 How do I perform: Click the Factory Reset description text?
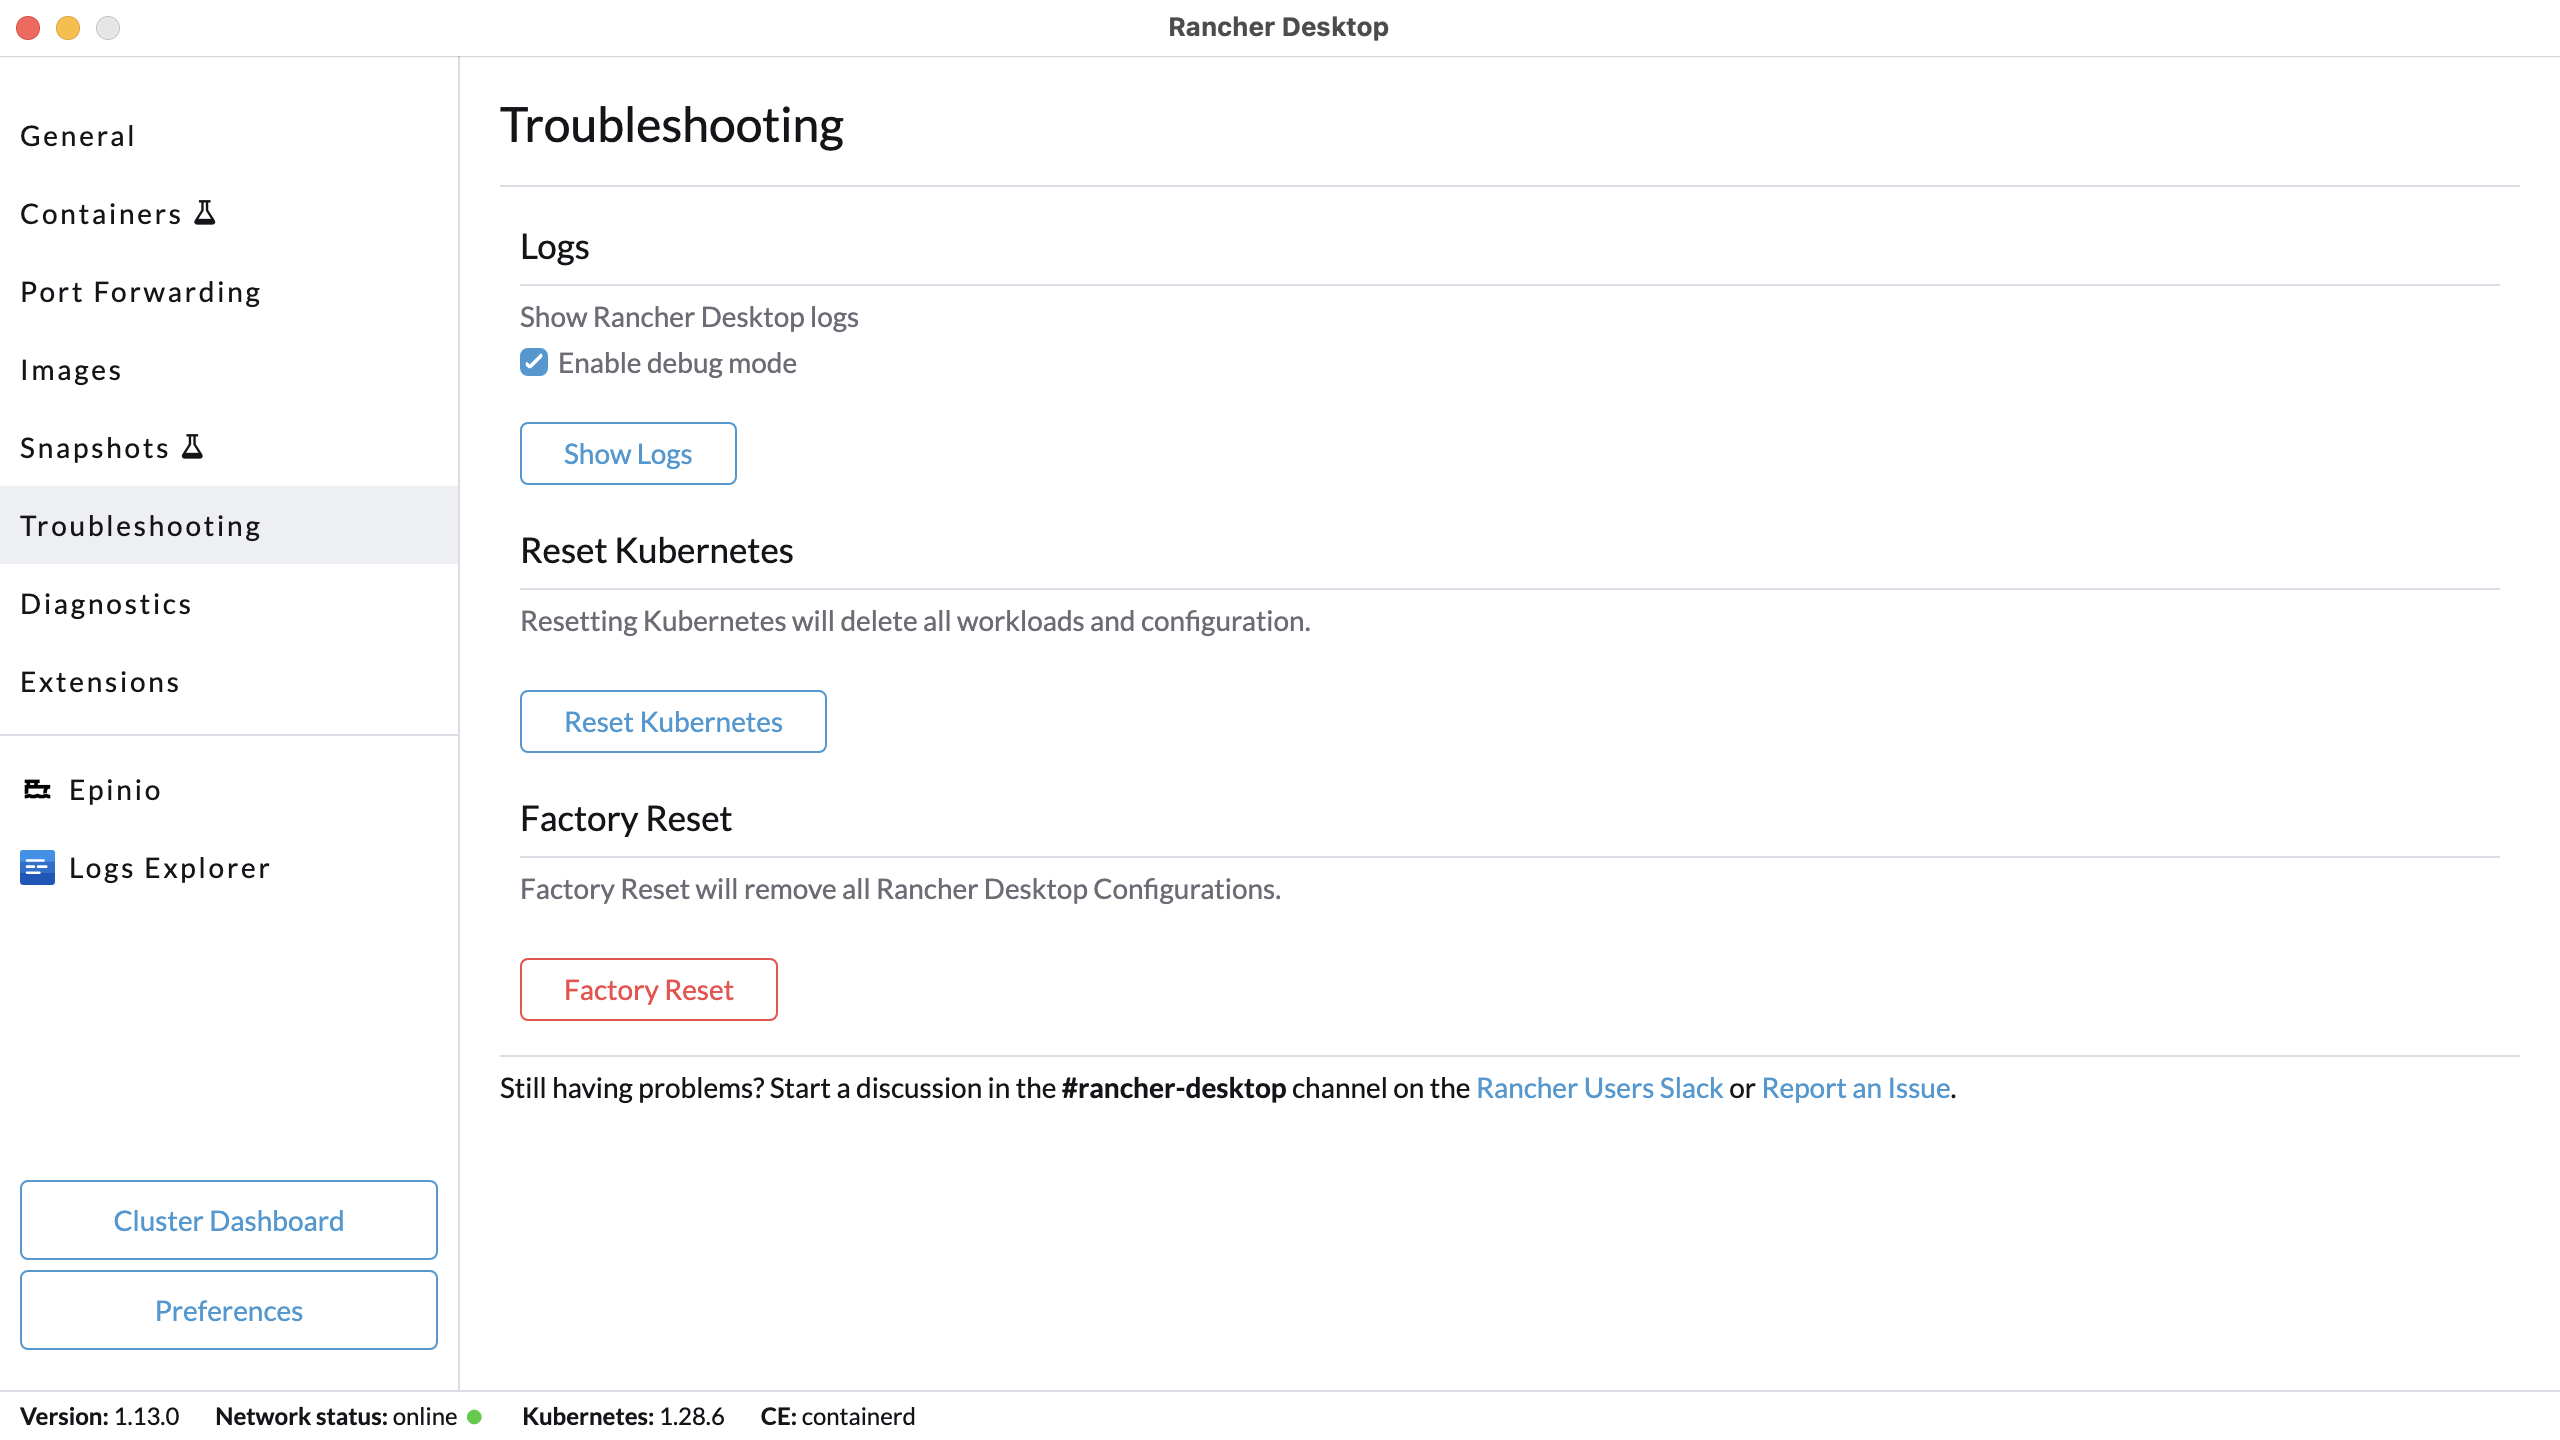pos(900,889)
